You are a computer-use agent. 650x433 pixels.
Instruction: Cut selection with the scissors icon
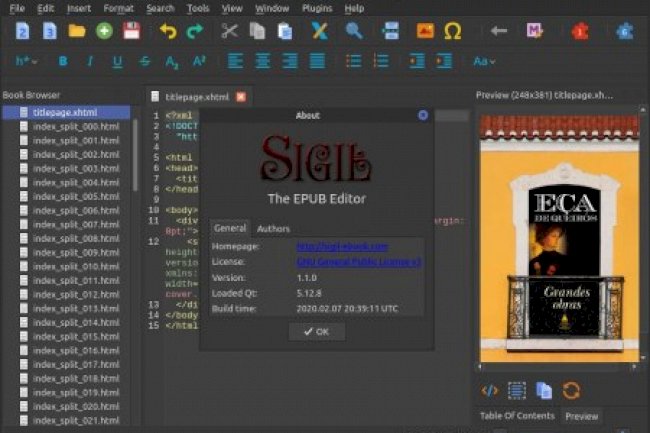pos(229,31)
